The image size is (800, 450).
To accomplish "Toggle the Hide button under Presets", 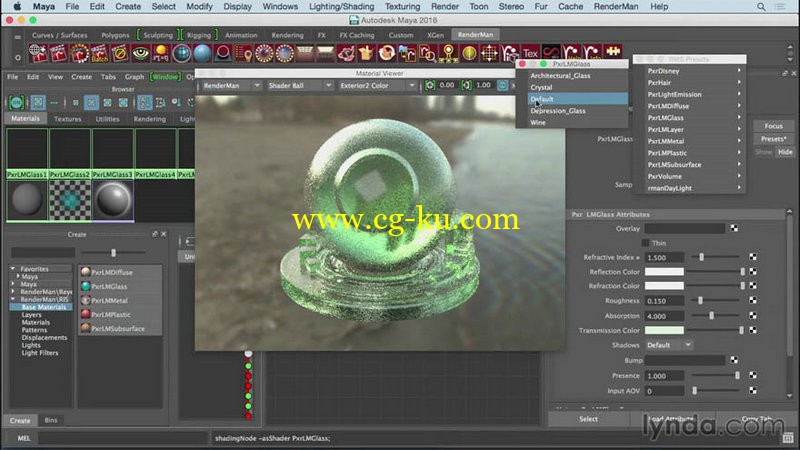I will [785, 152].
